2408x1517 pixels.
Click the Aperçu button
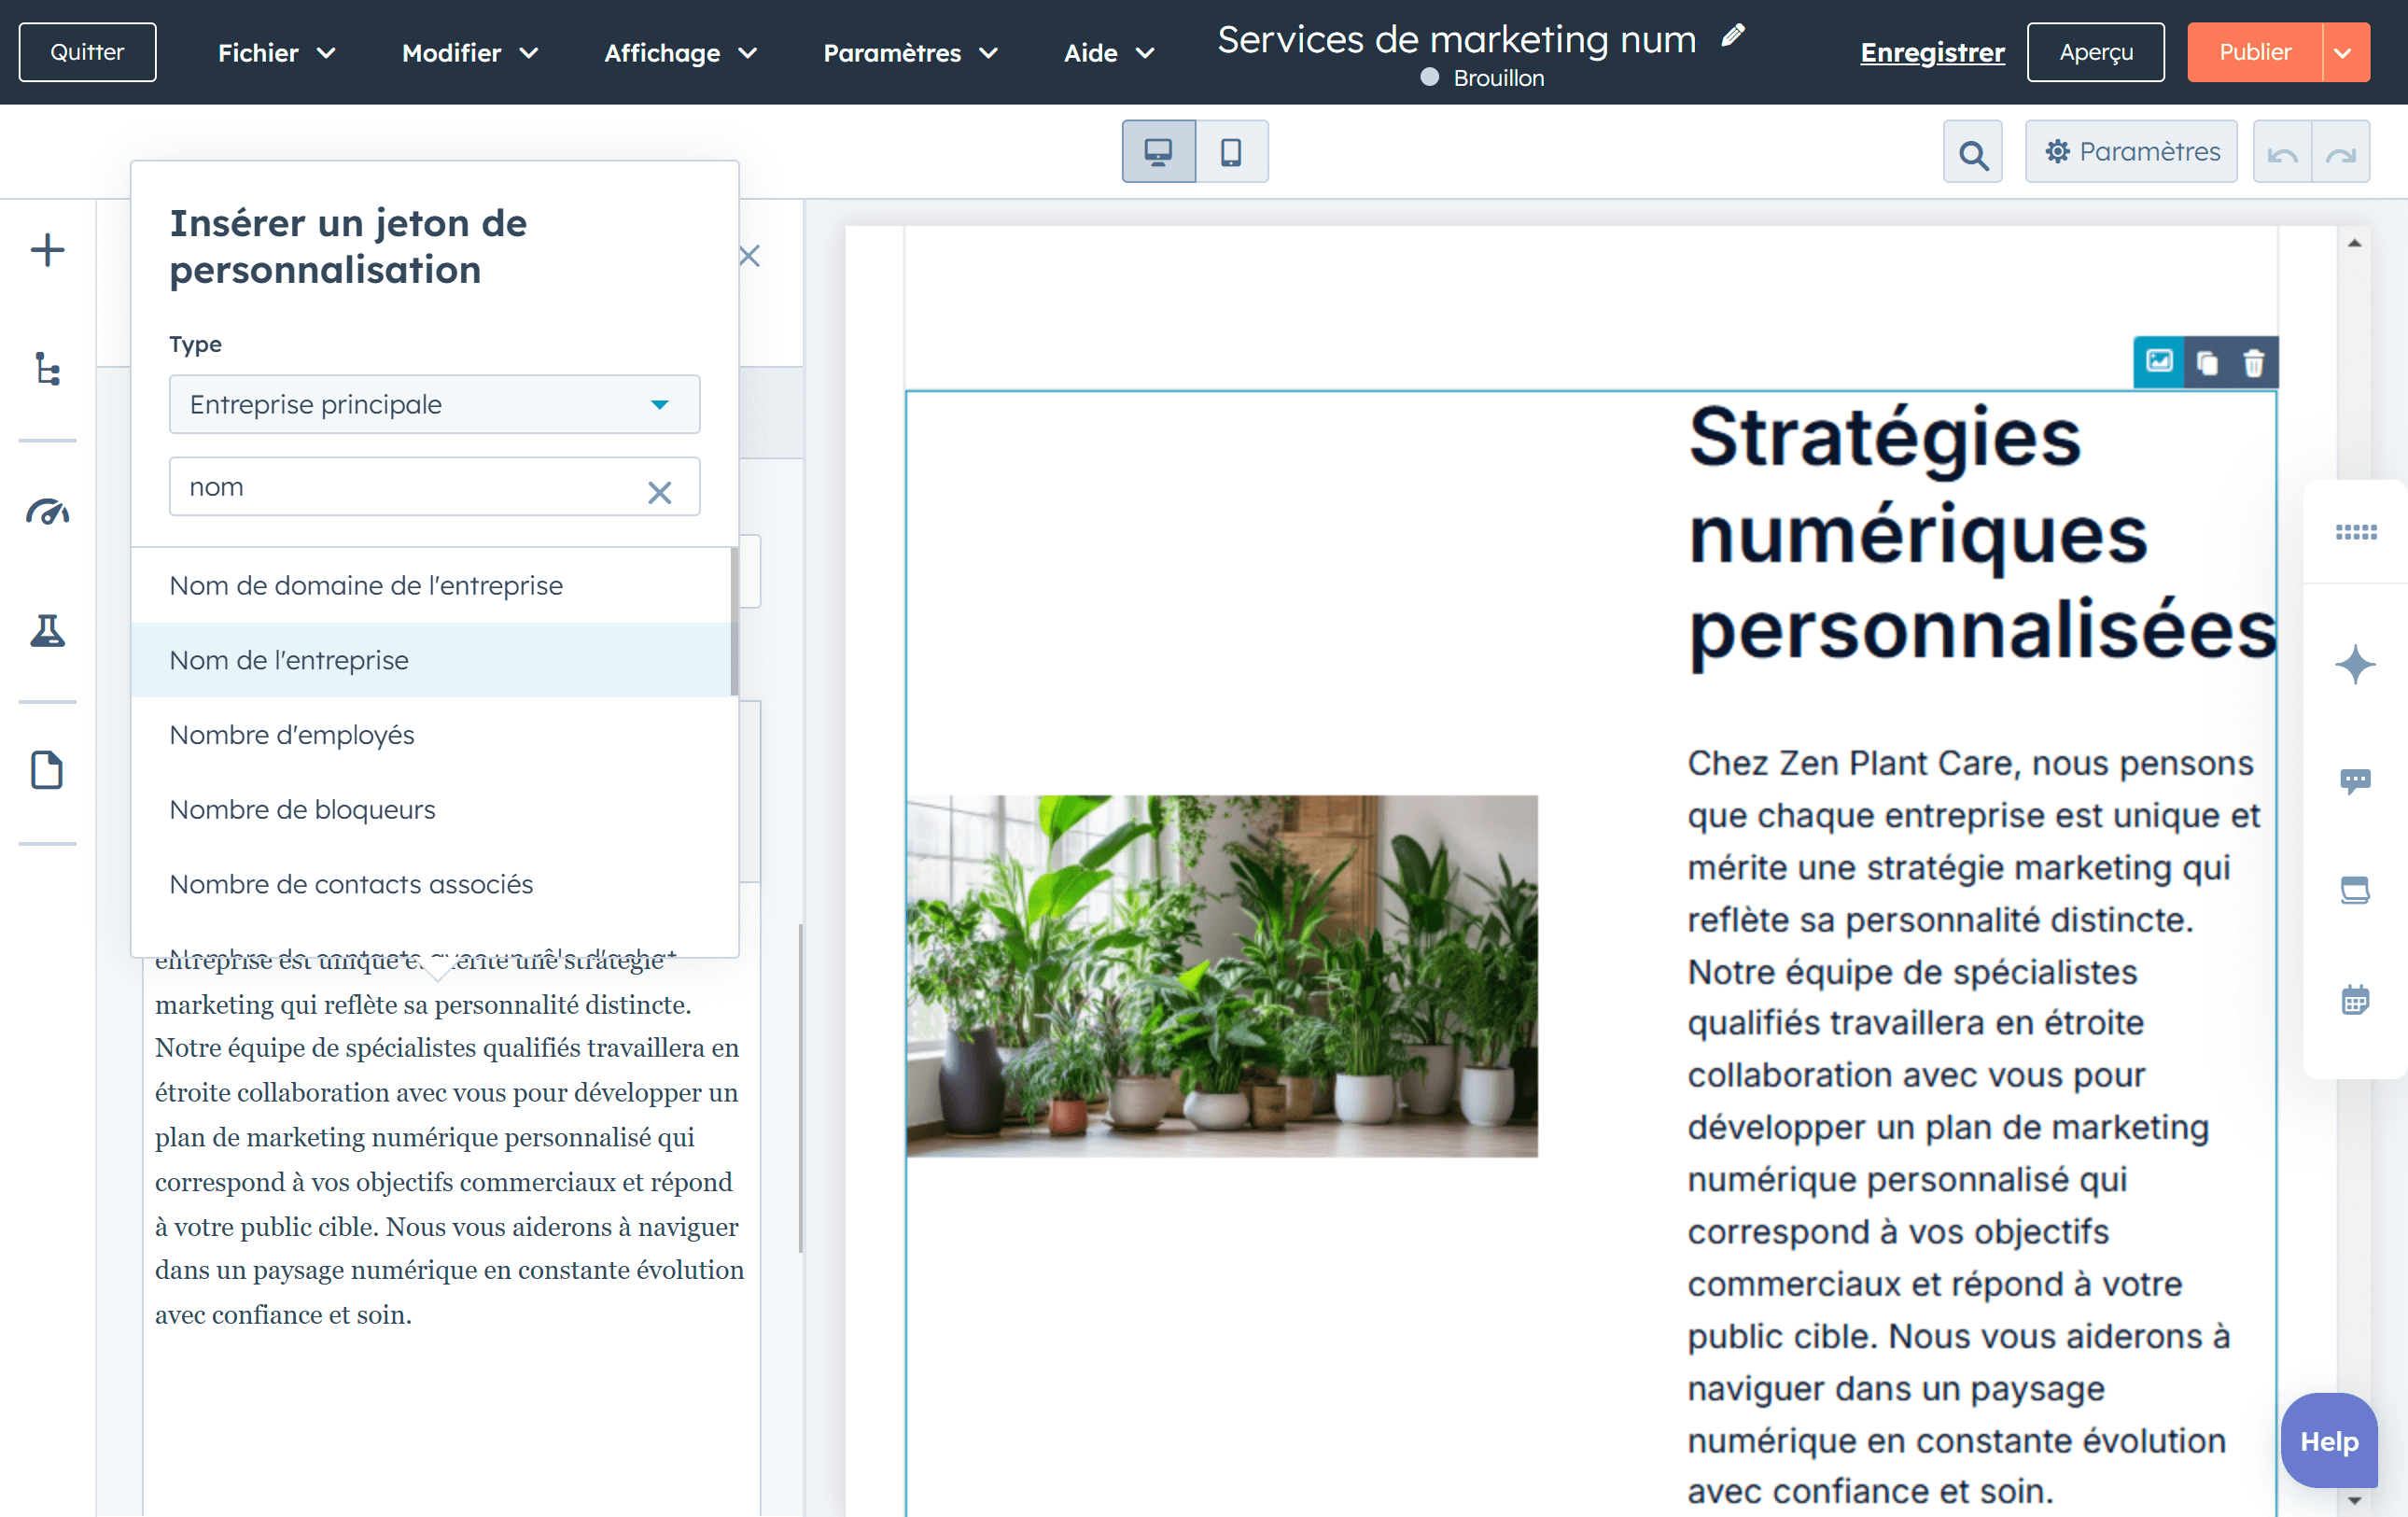click(x=2095, y=53)
